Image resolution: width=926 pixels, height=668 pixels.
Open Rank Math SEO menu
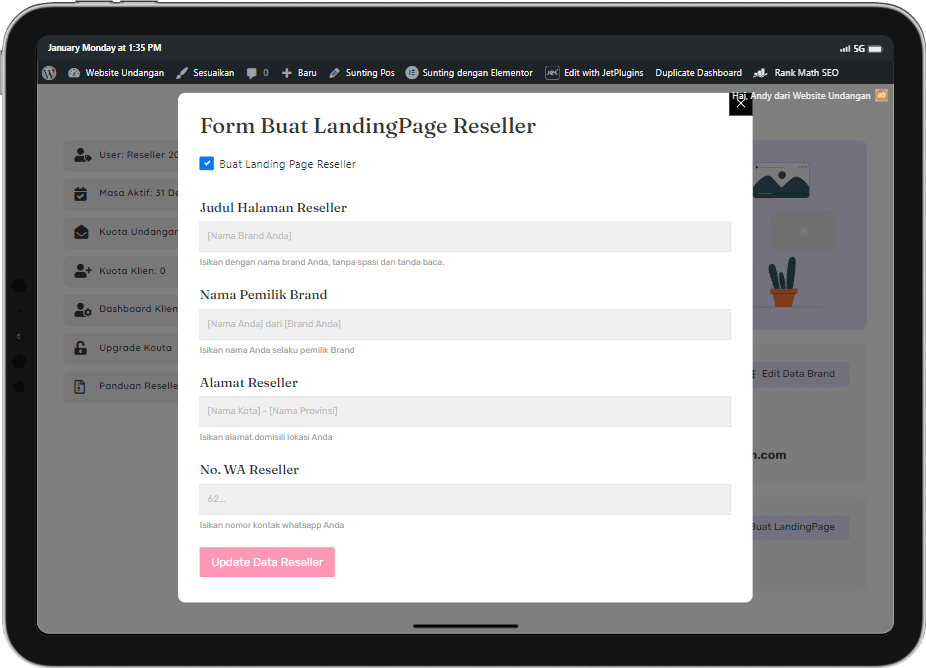796,73
